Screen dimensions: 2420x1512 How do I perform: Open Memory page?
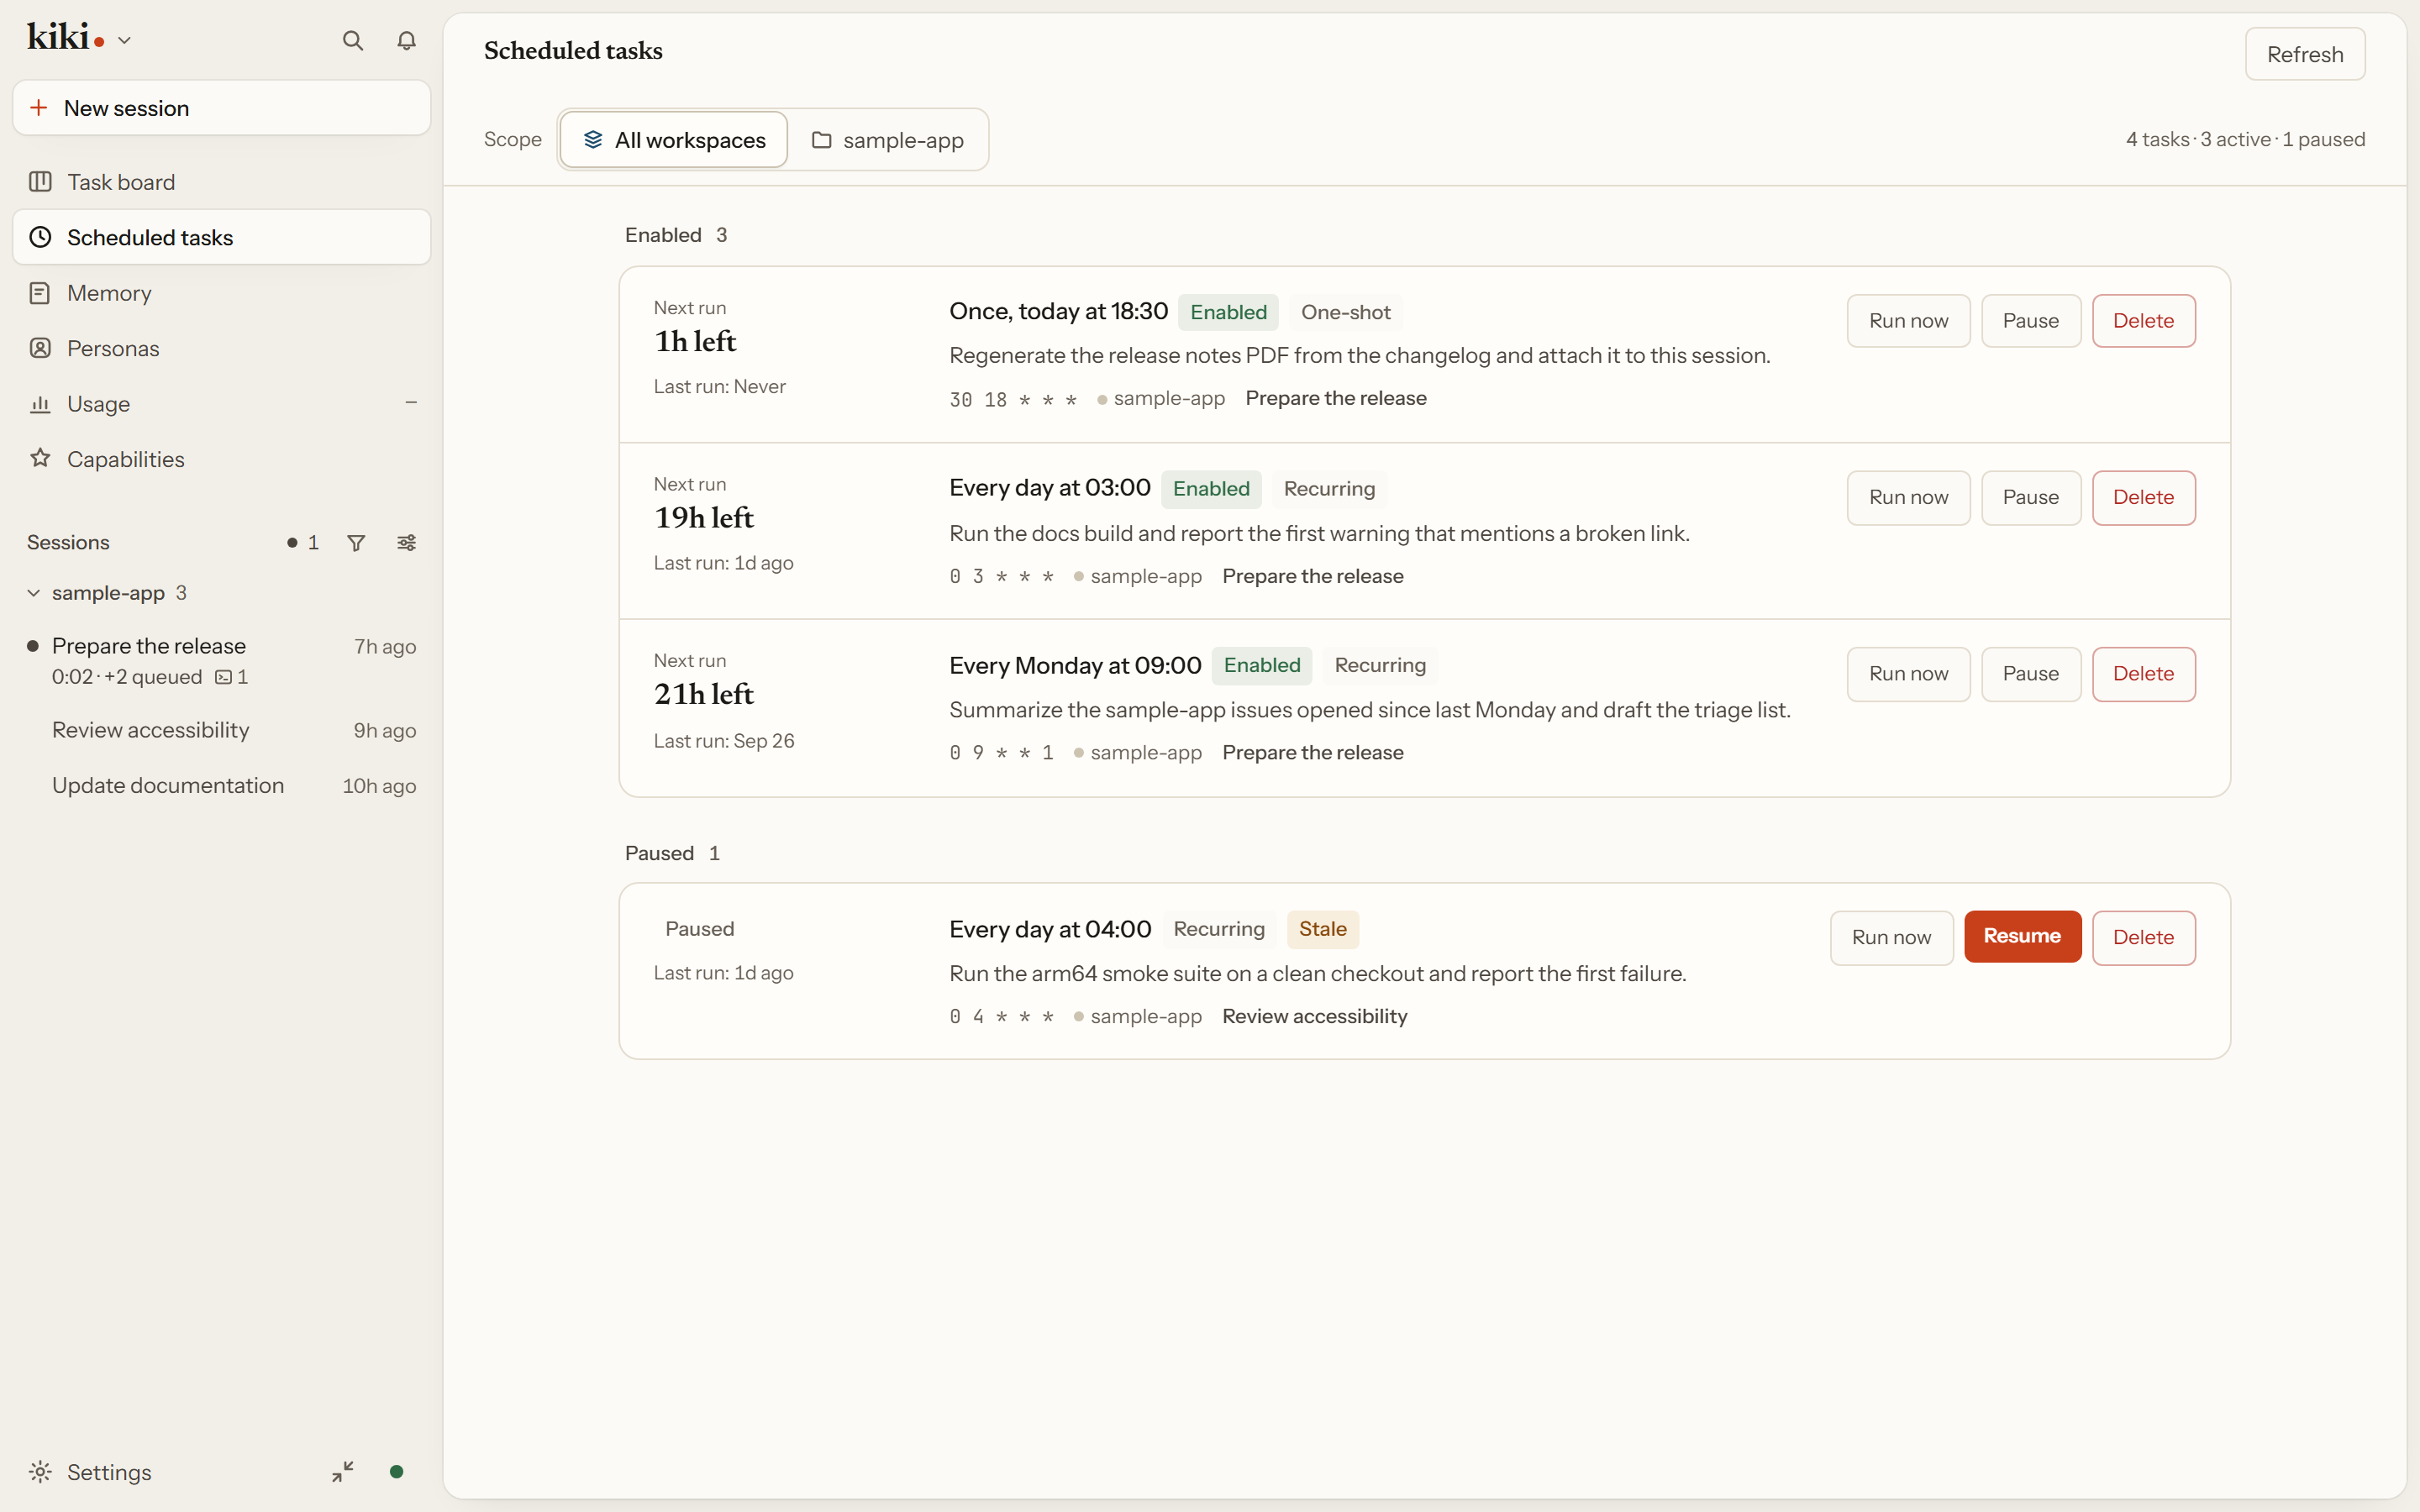click(x=221, y=293)
